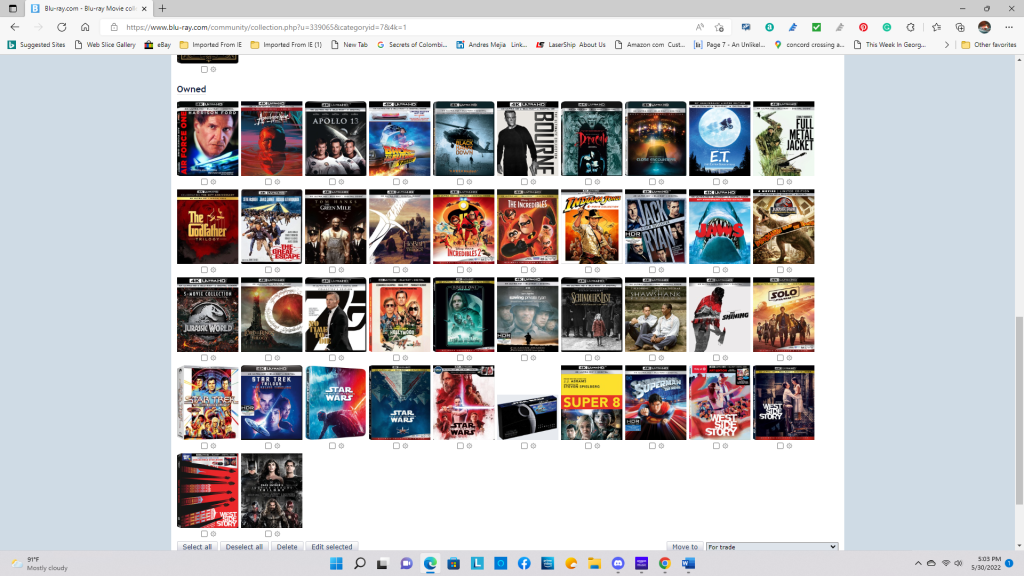Image resolution: width=1024 pixels, height=576 pixels.
Task: Click the Pinterest extension icon
Action: pyautogui.click(x=863, y=27)
